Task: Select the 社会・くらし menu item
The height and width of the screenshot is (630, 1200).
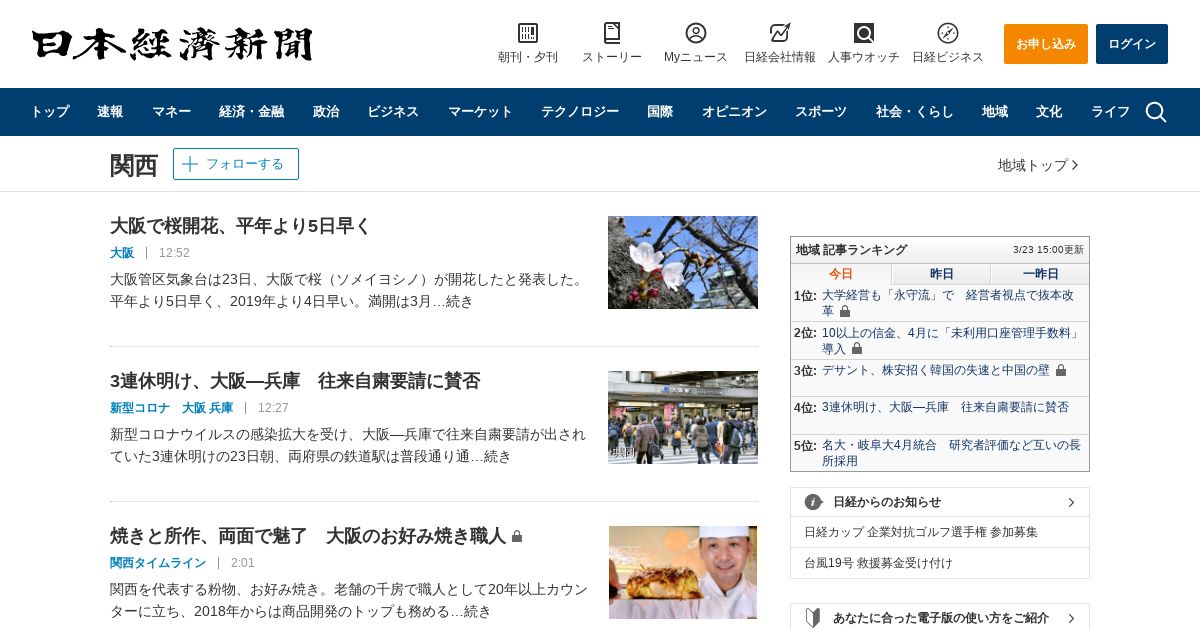Action: (915, 112)
